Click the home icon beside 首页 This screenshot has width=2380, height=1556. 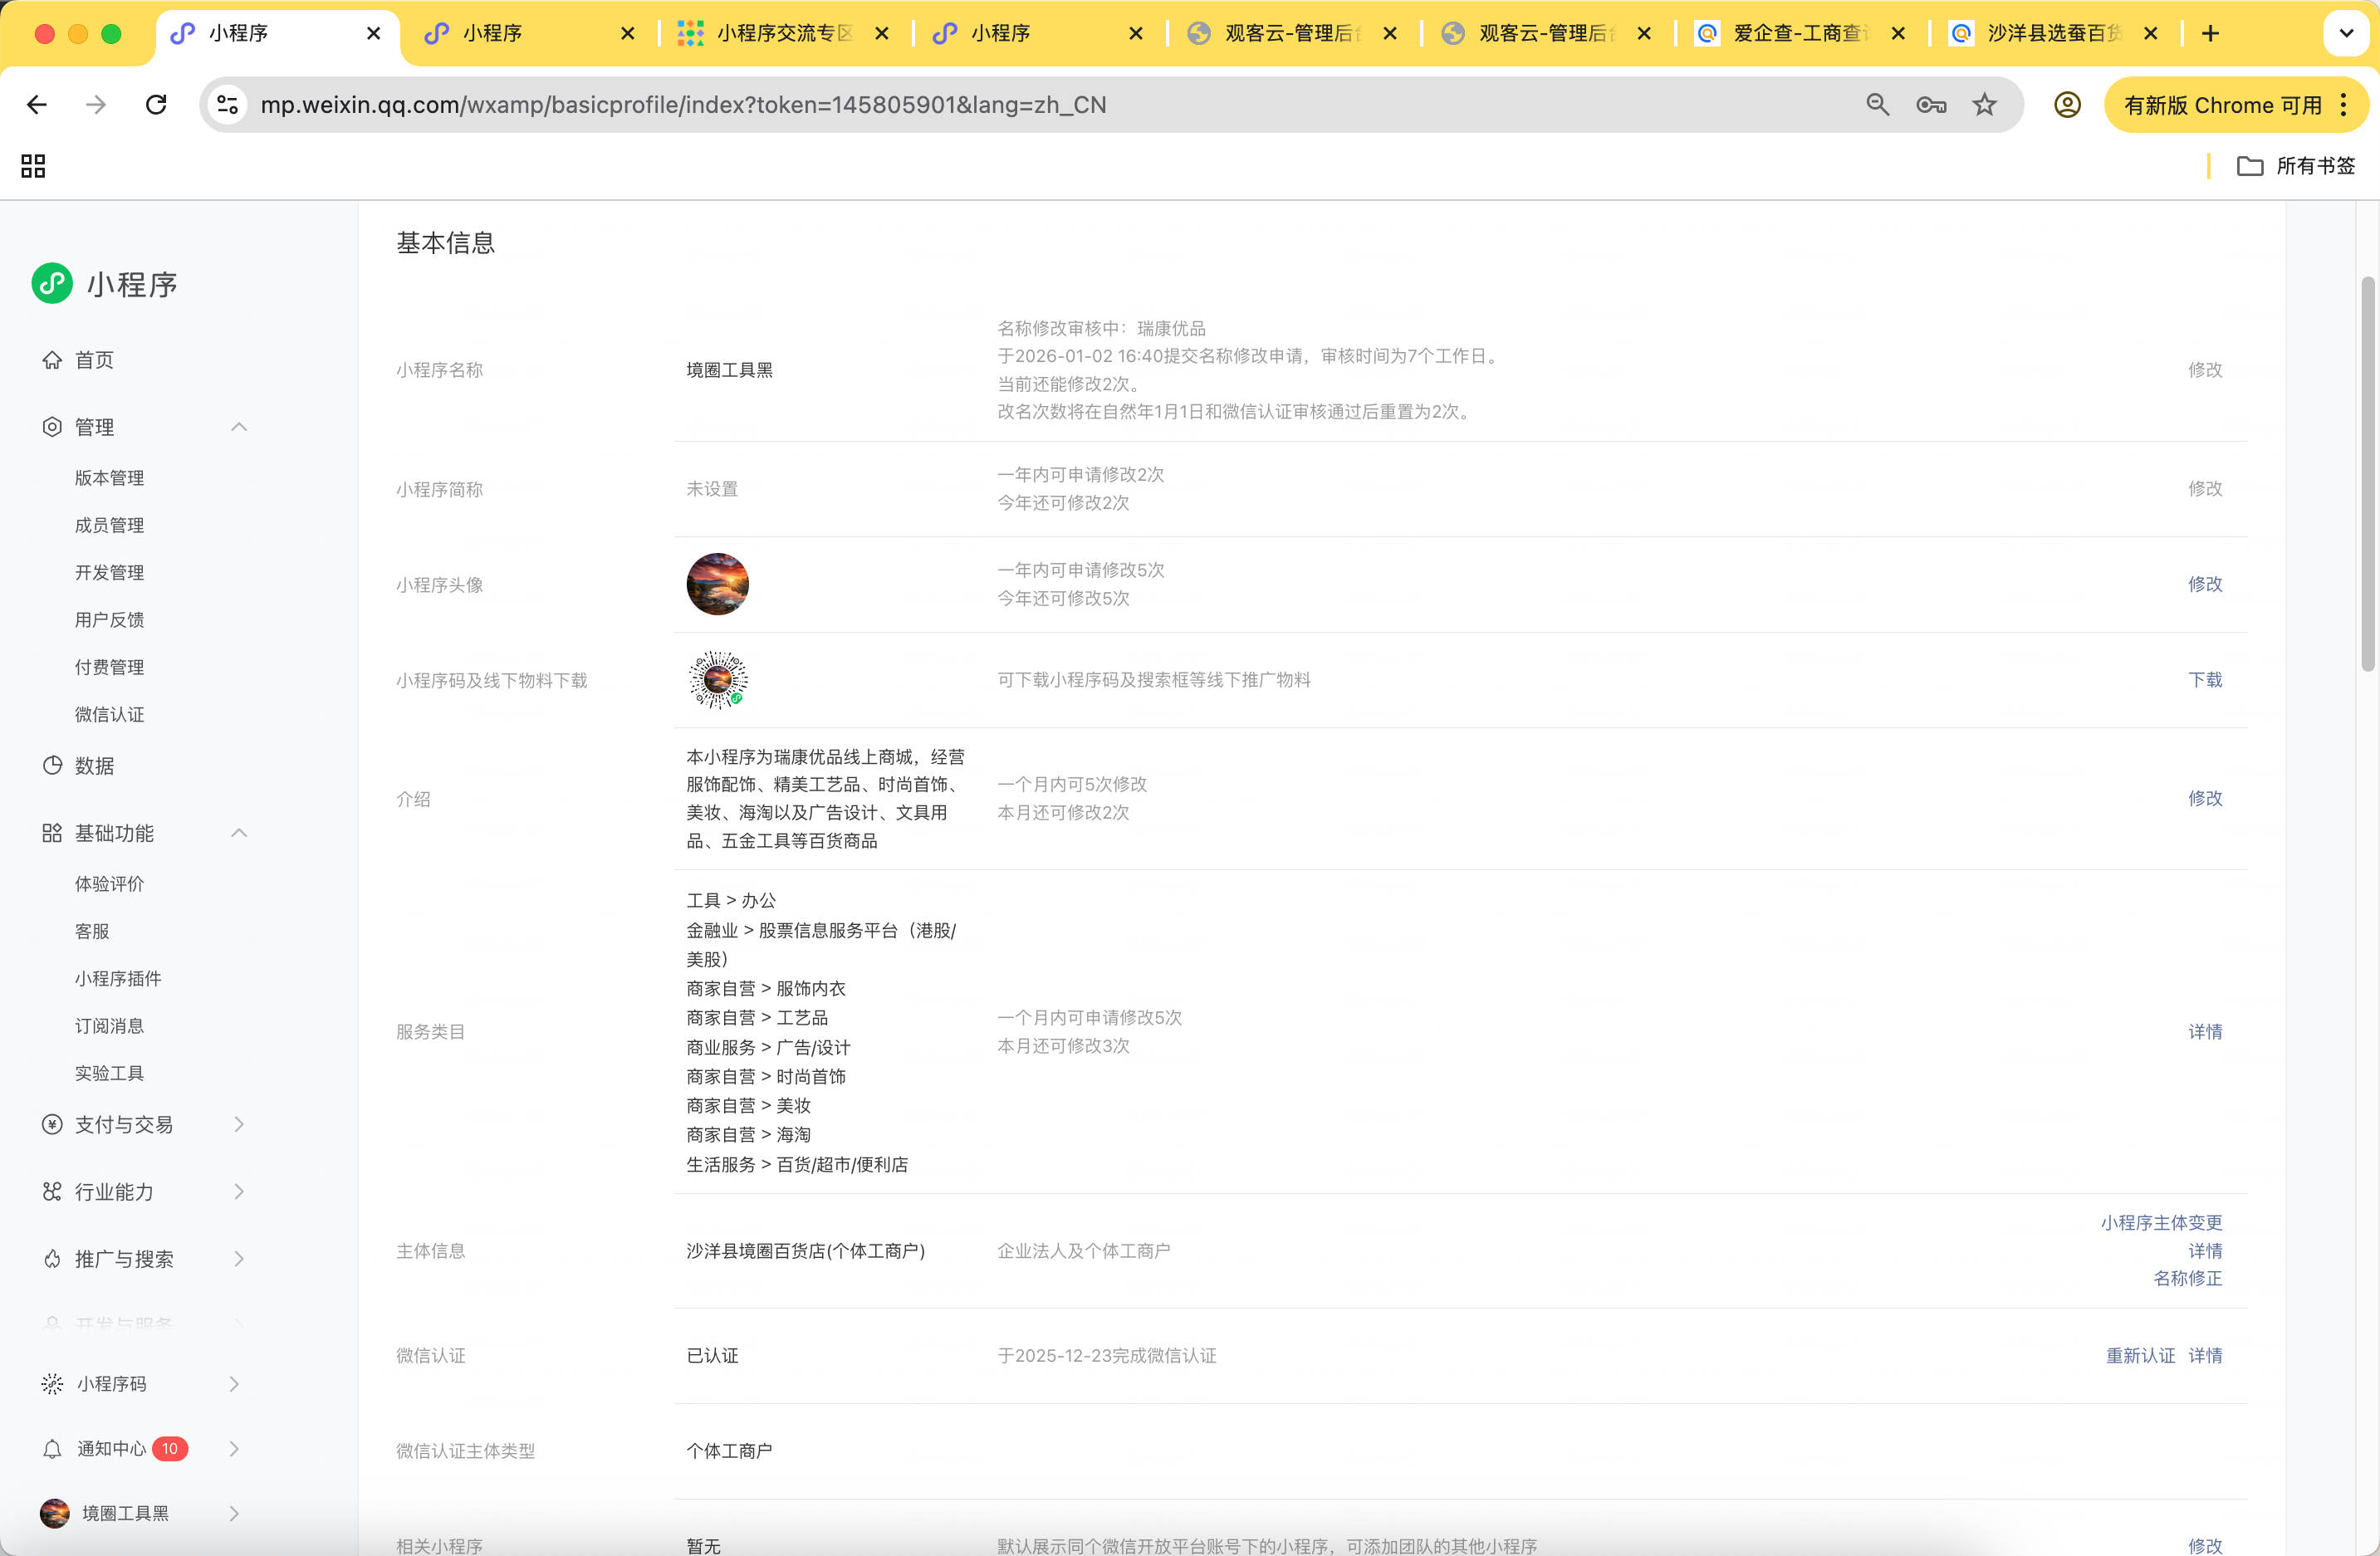(52, 360)
